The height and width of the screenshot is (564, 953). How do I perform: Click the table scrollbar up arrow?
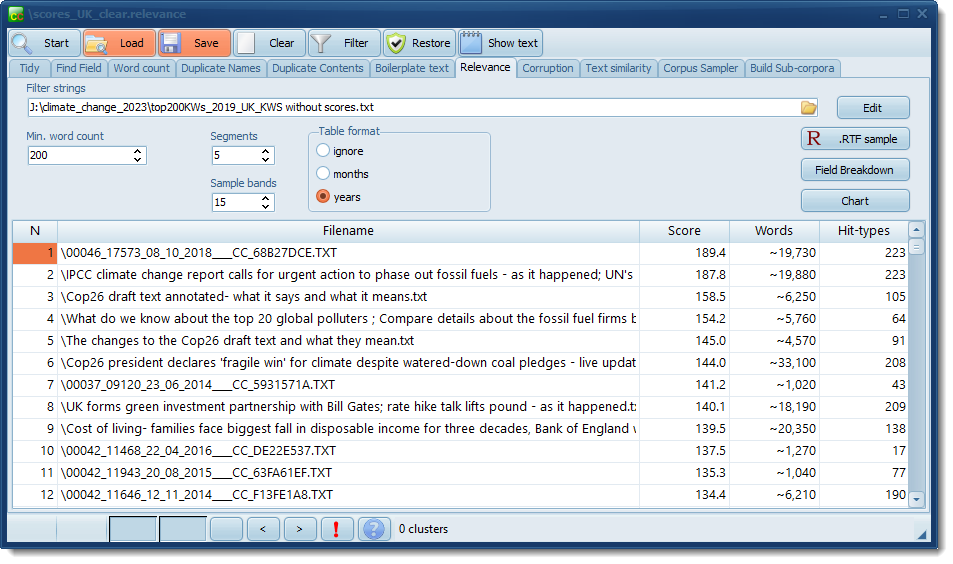917,229
